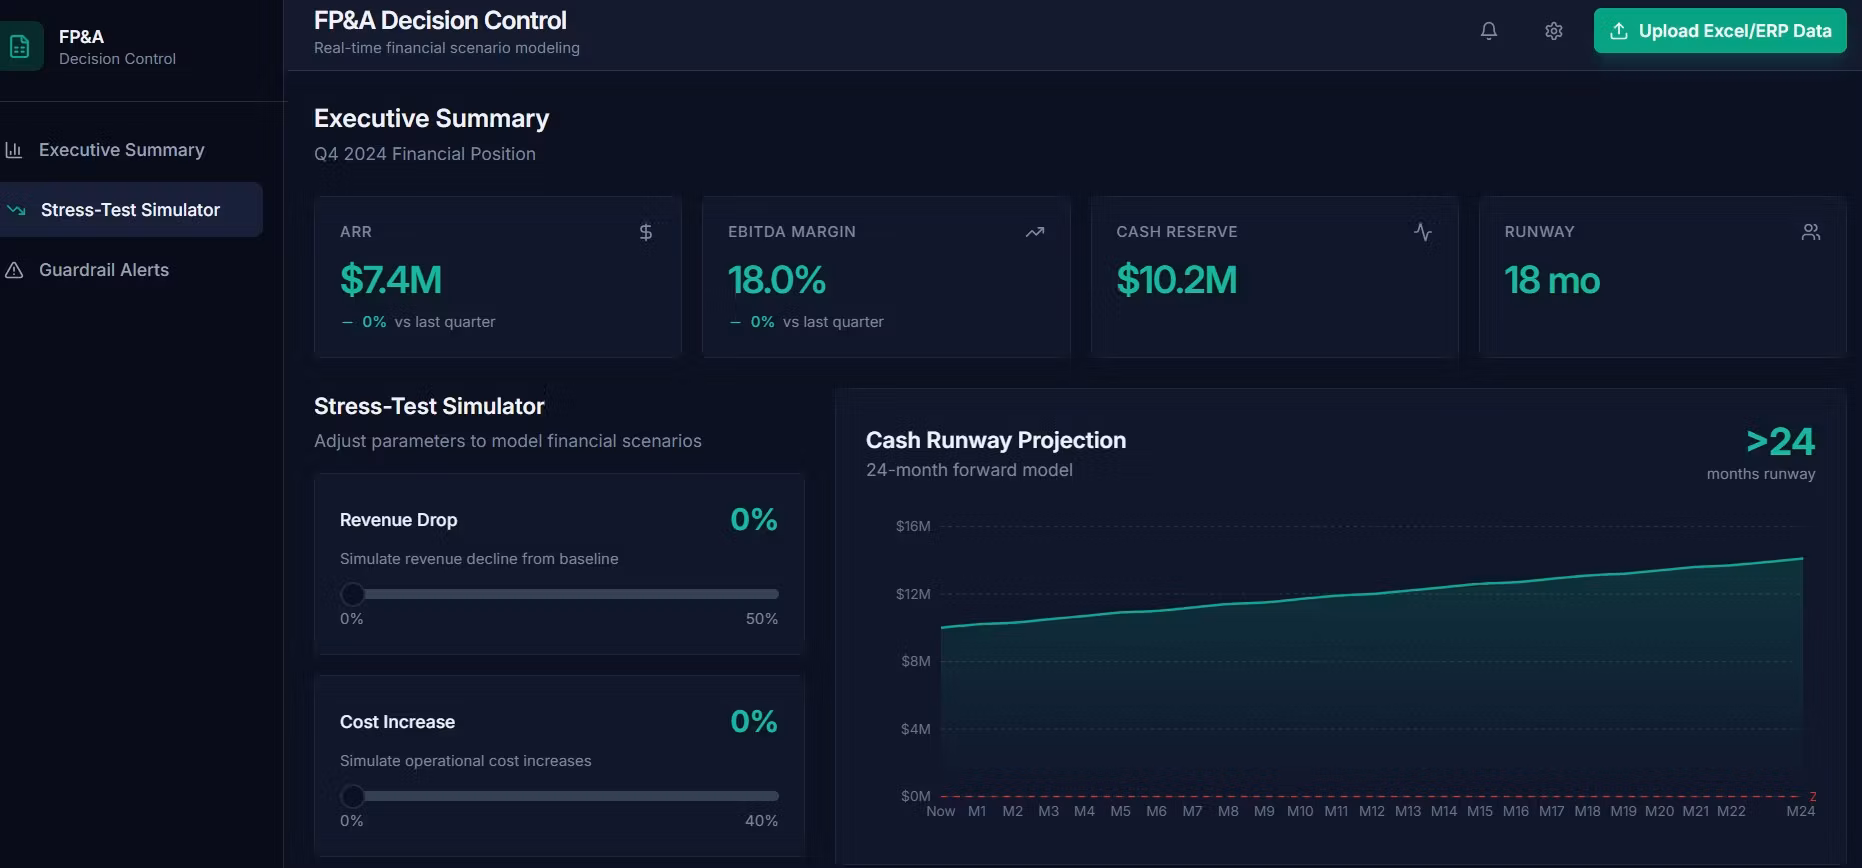Screen dimensions: 1862x868
Task: Click the FP&A Decision Control header title
Action: (x=440, y=21)
